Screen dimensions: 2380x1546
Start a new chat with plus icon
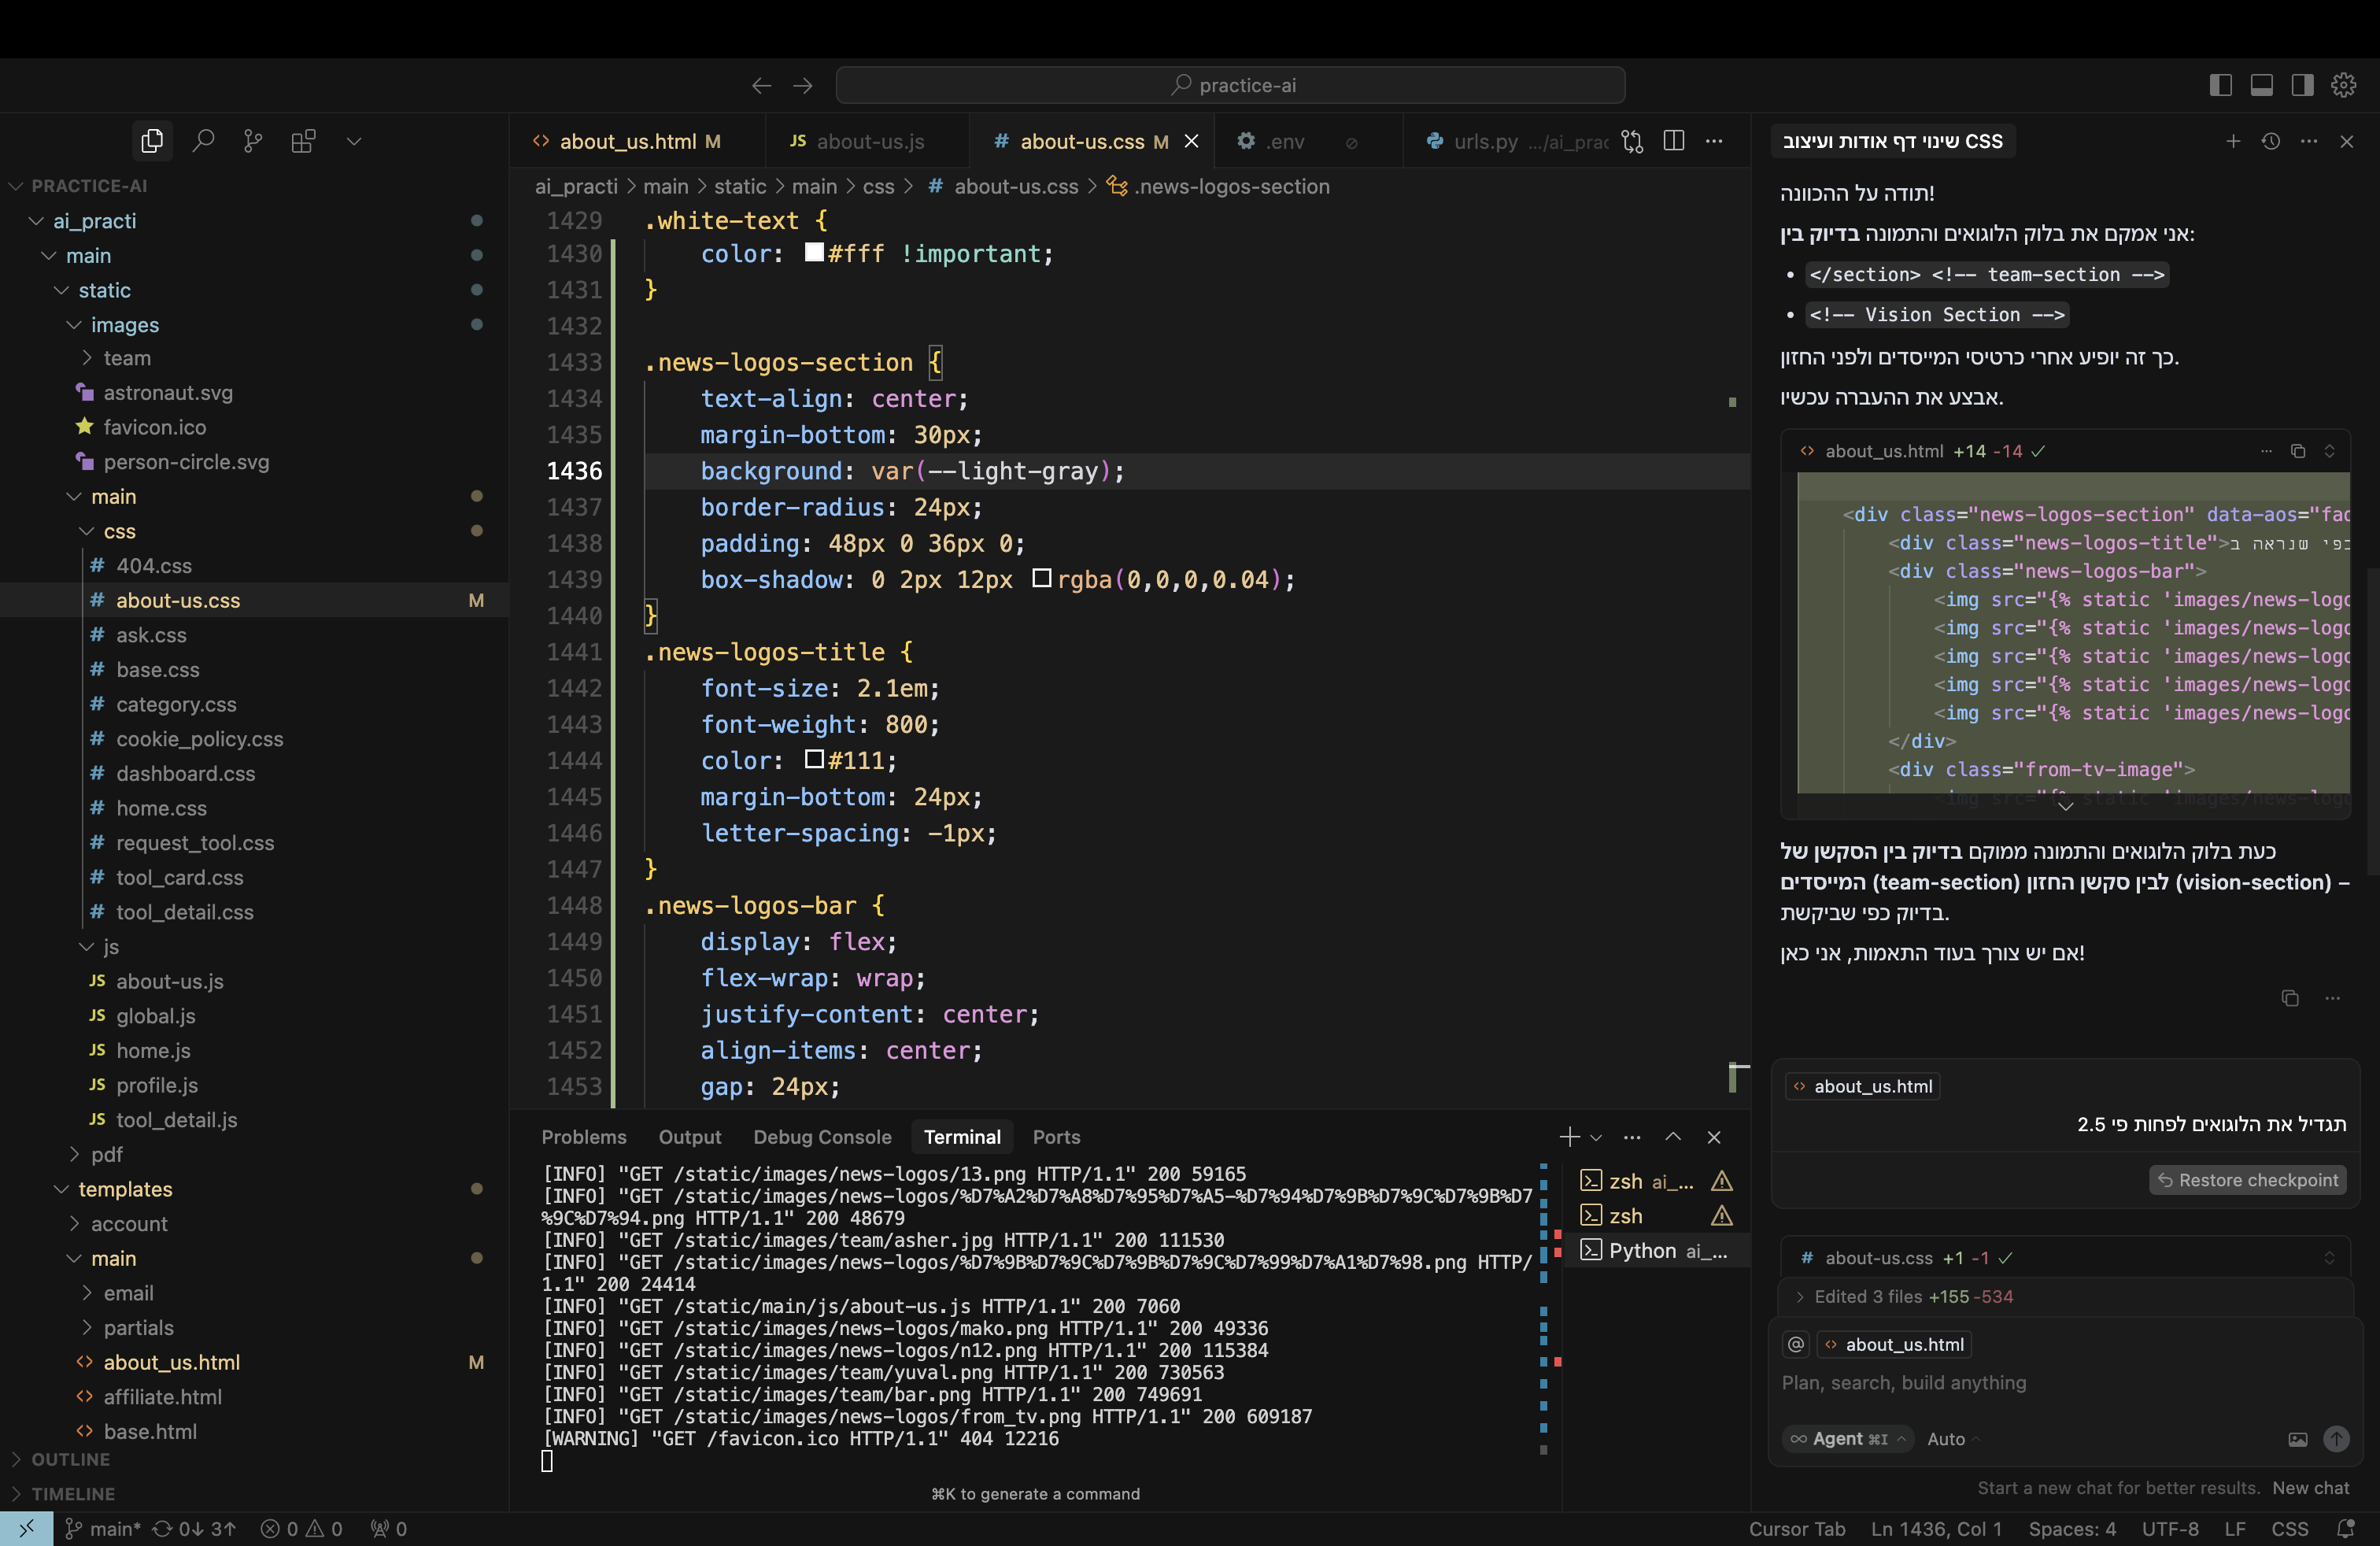[x=2233, y=141]
